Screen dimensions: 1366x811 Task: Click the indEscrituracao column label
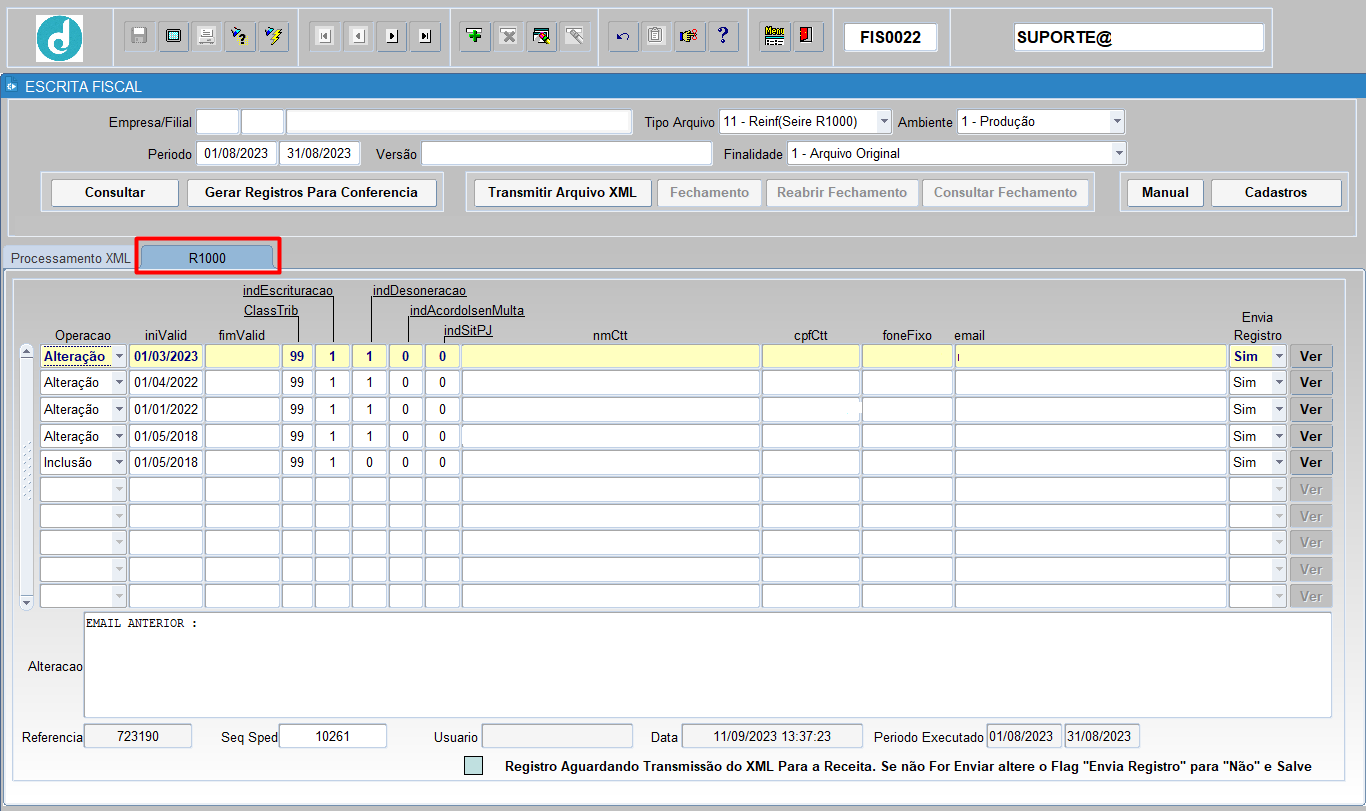[x=288, y=291]
